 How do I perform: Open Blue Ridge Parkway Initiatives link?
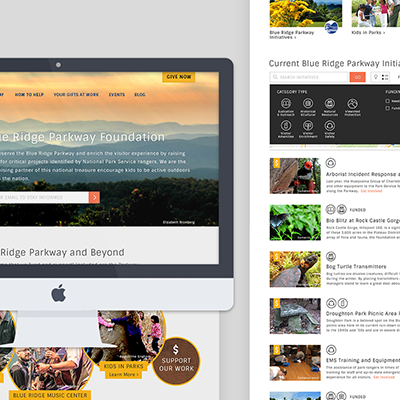click(292, 35)
